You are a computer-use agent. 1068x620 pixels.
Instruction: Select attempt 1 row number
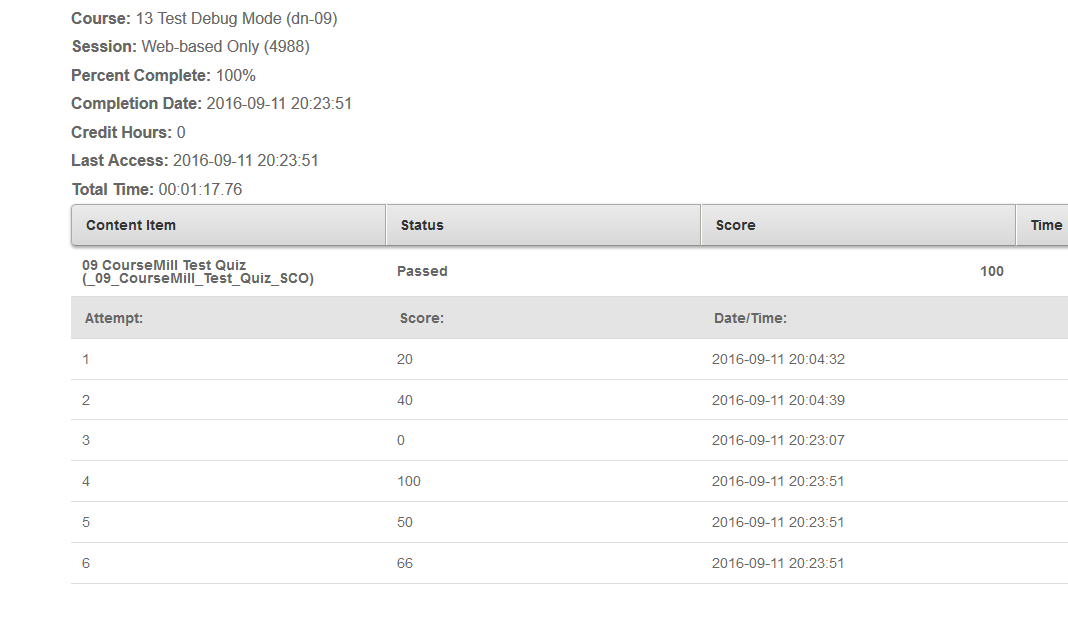[x=86, y=359]
